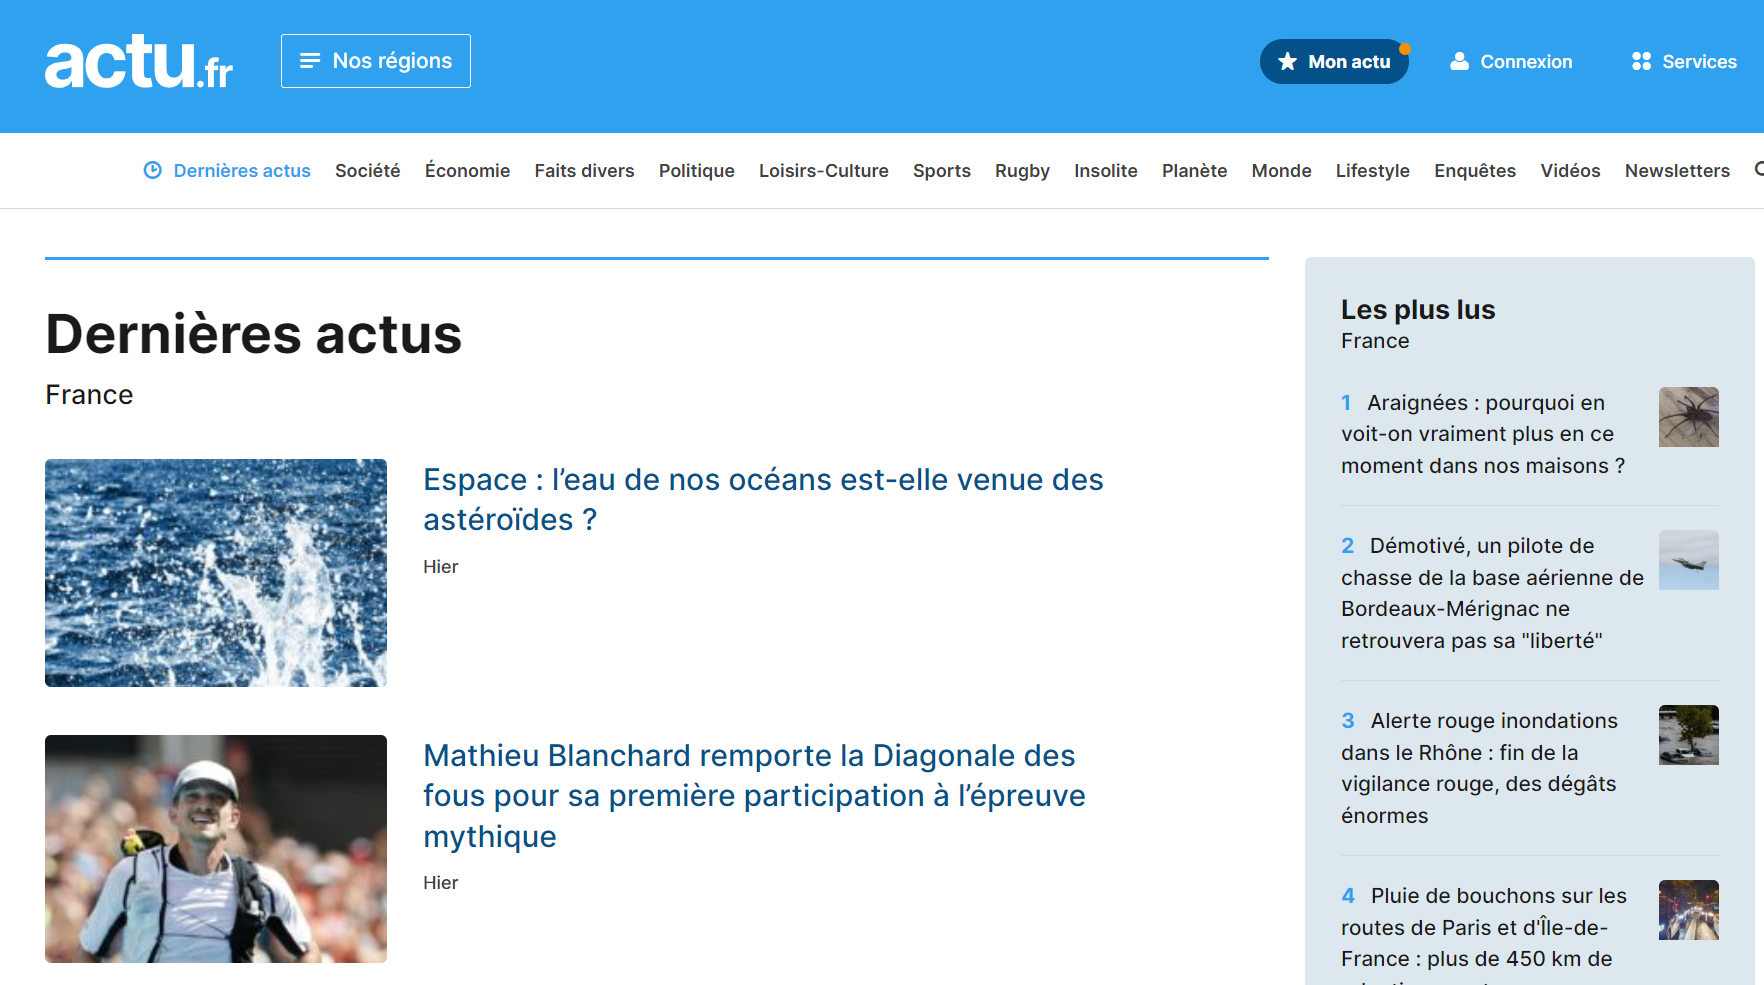
Task: Click the fighter jet thumbnail
Action: [1689, 560]
